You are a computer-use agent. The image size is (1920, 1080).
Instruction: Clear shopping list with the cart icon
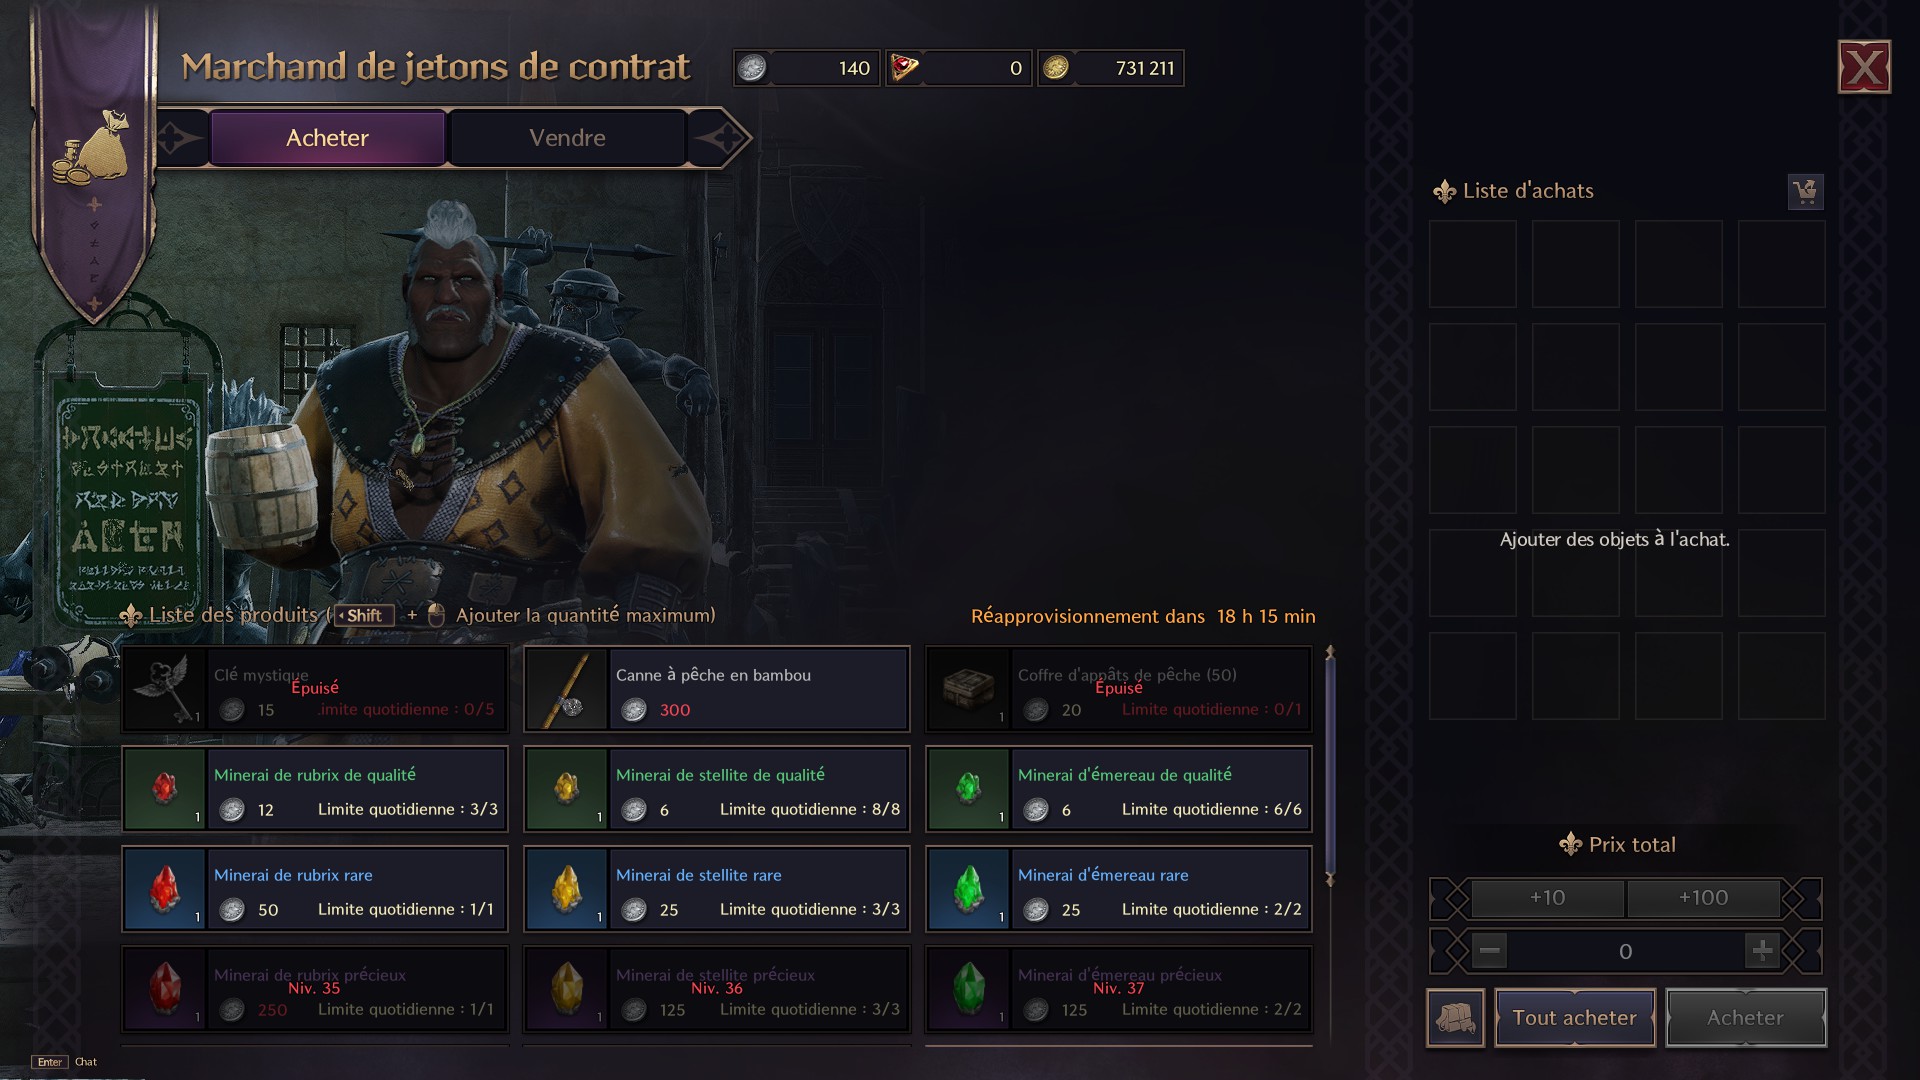point(1805,192)
